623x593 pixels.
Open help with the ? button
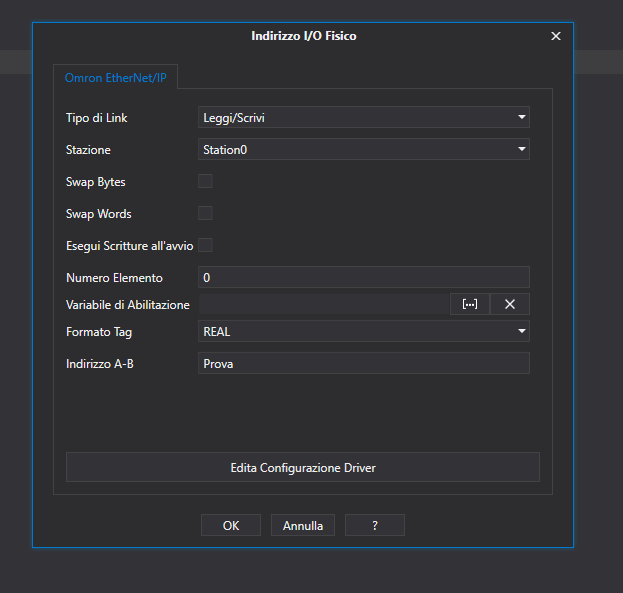click(375, 525)
